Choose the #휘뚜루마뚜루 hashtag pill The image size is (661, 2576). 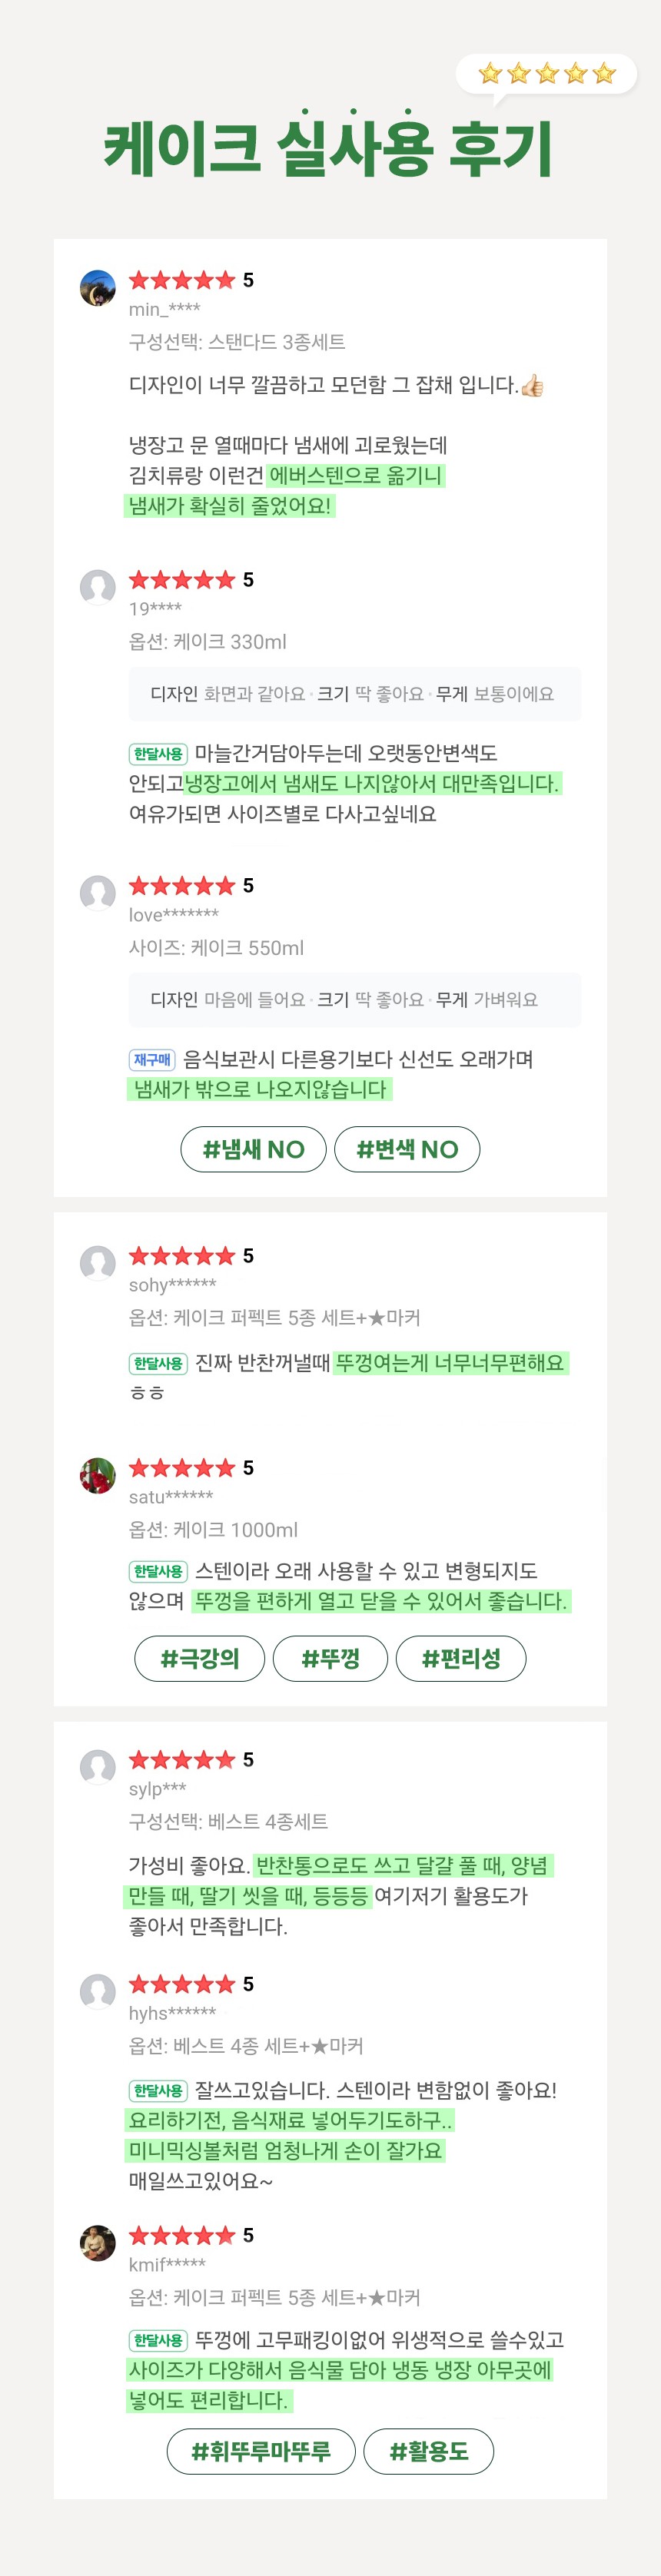coord(261,2451)
